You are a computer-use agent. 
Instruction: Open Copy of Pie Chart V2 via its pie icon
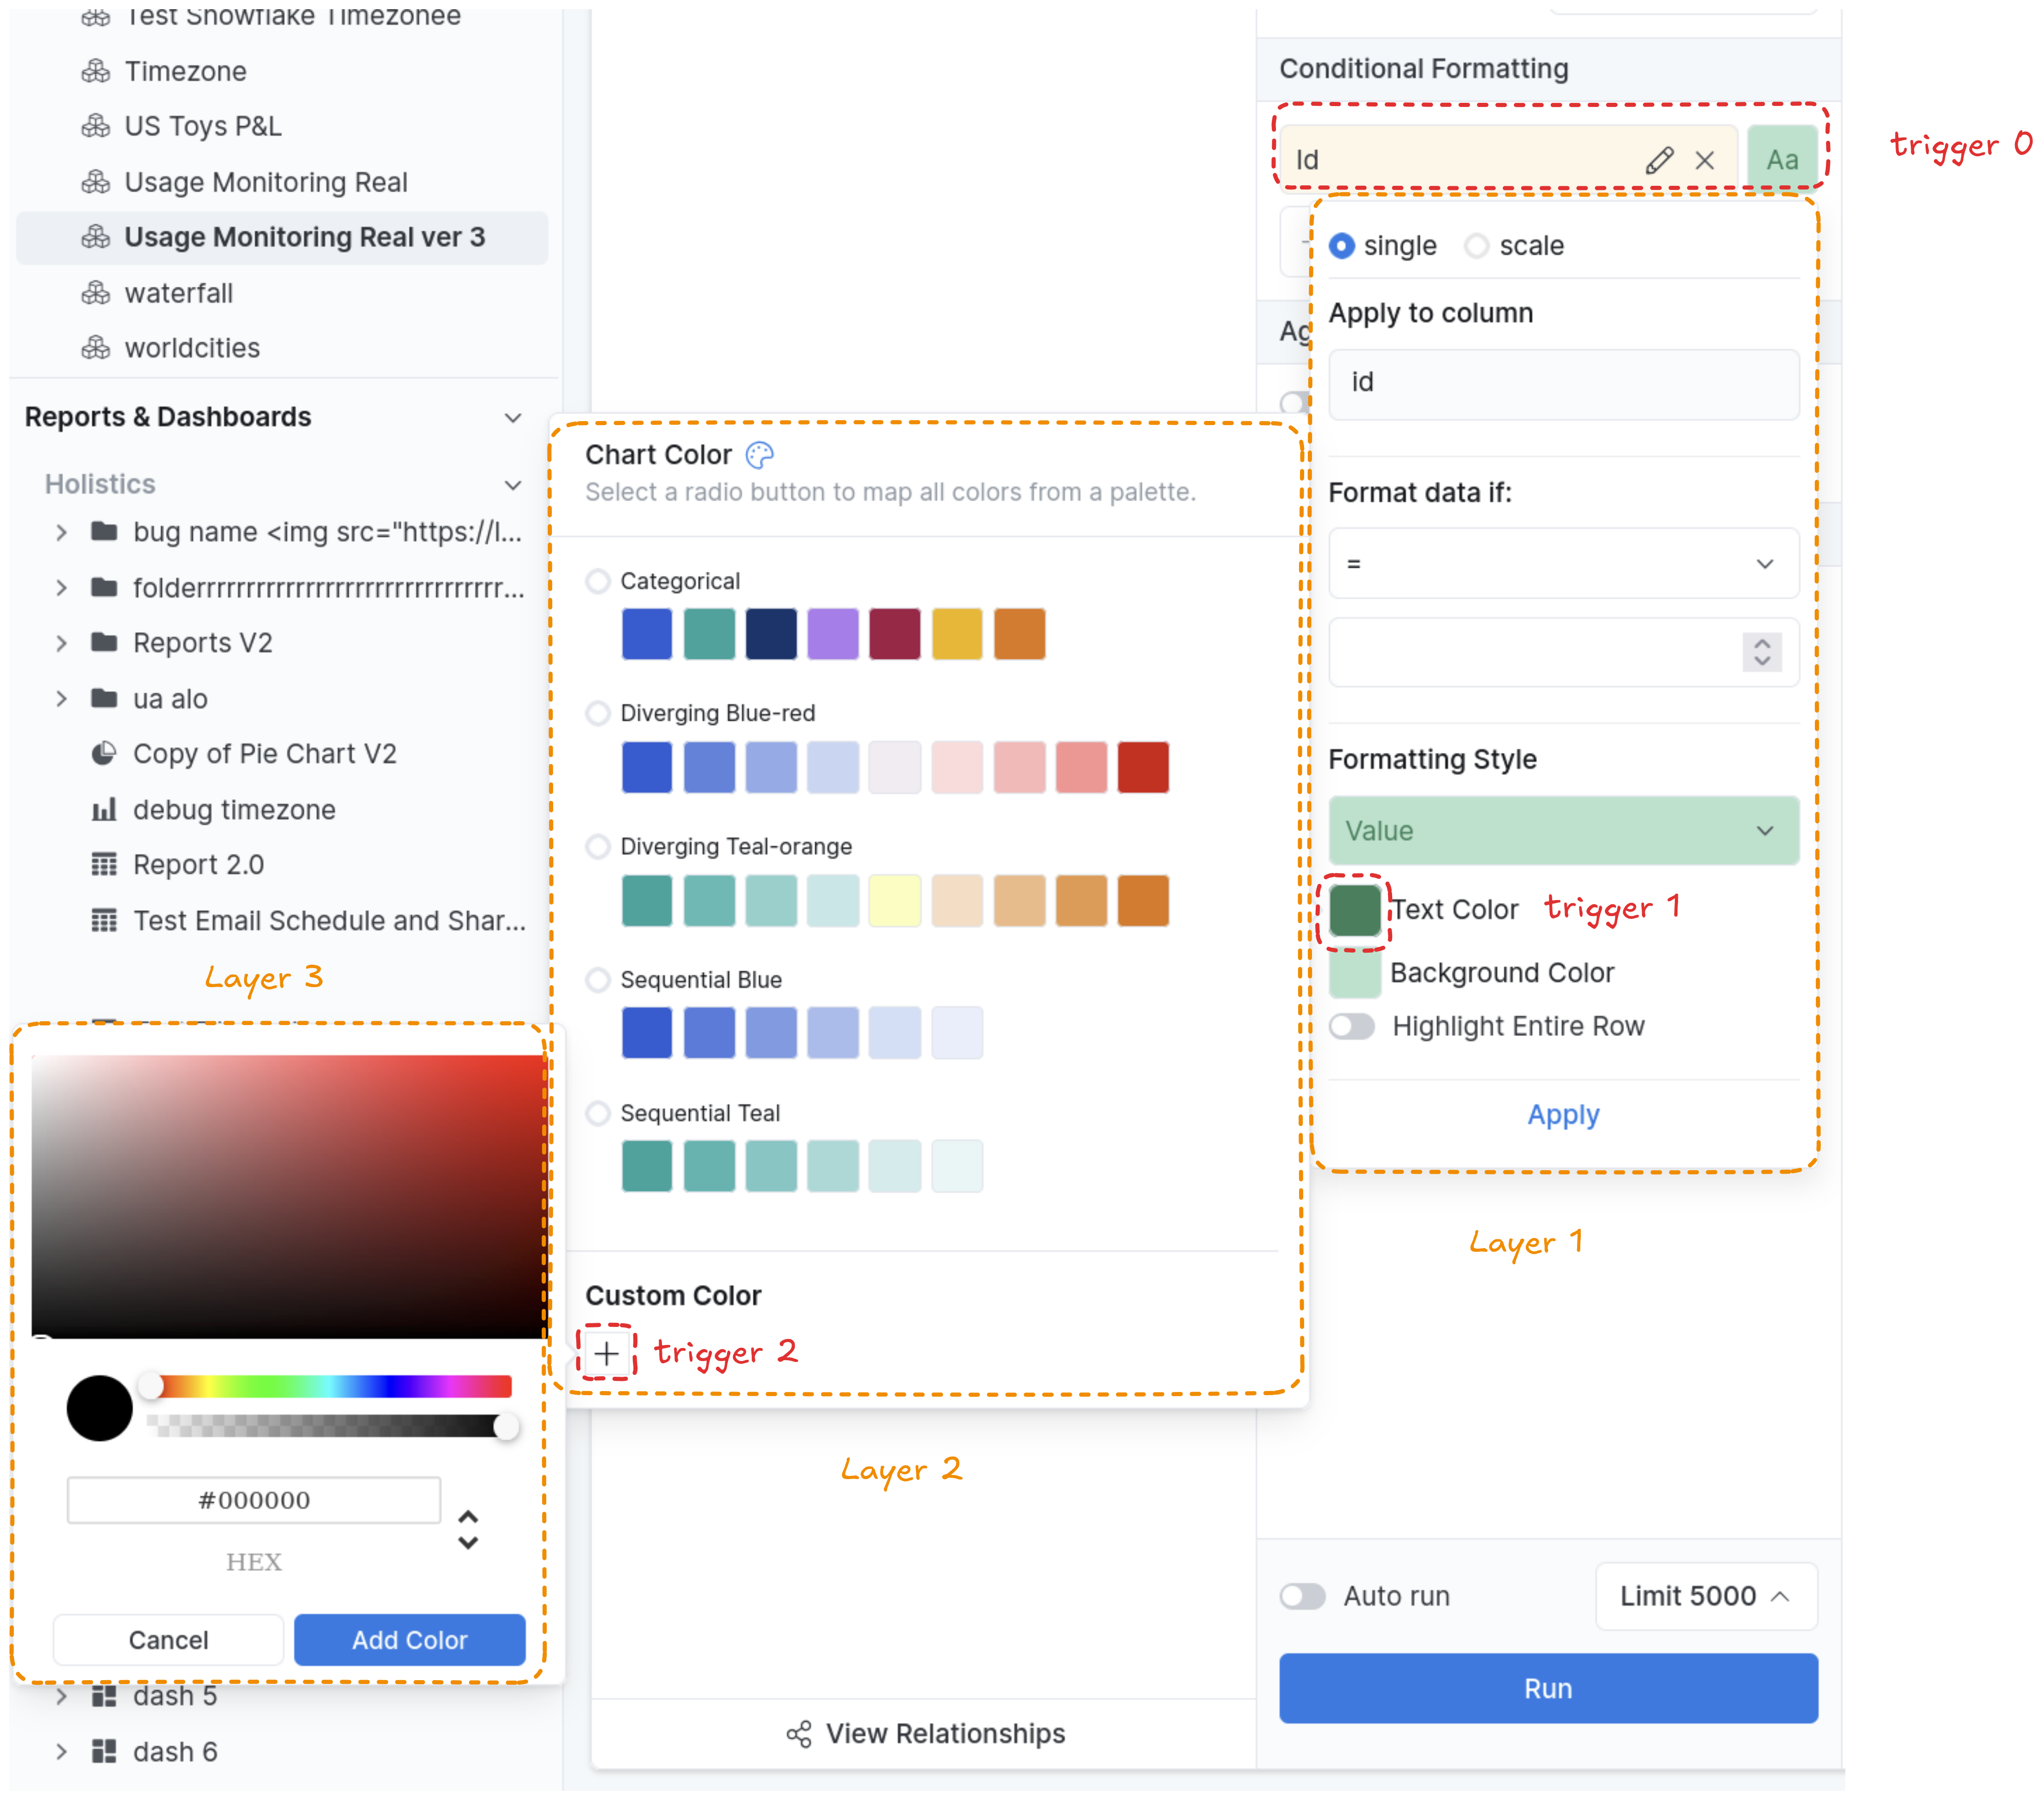click(104, 753)
